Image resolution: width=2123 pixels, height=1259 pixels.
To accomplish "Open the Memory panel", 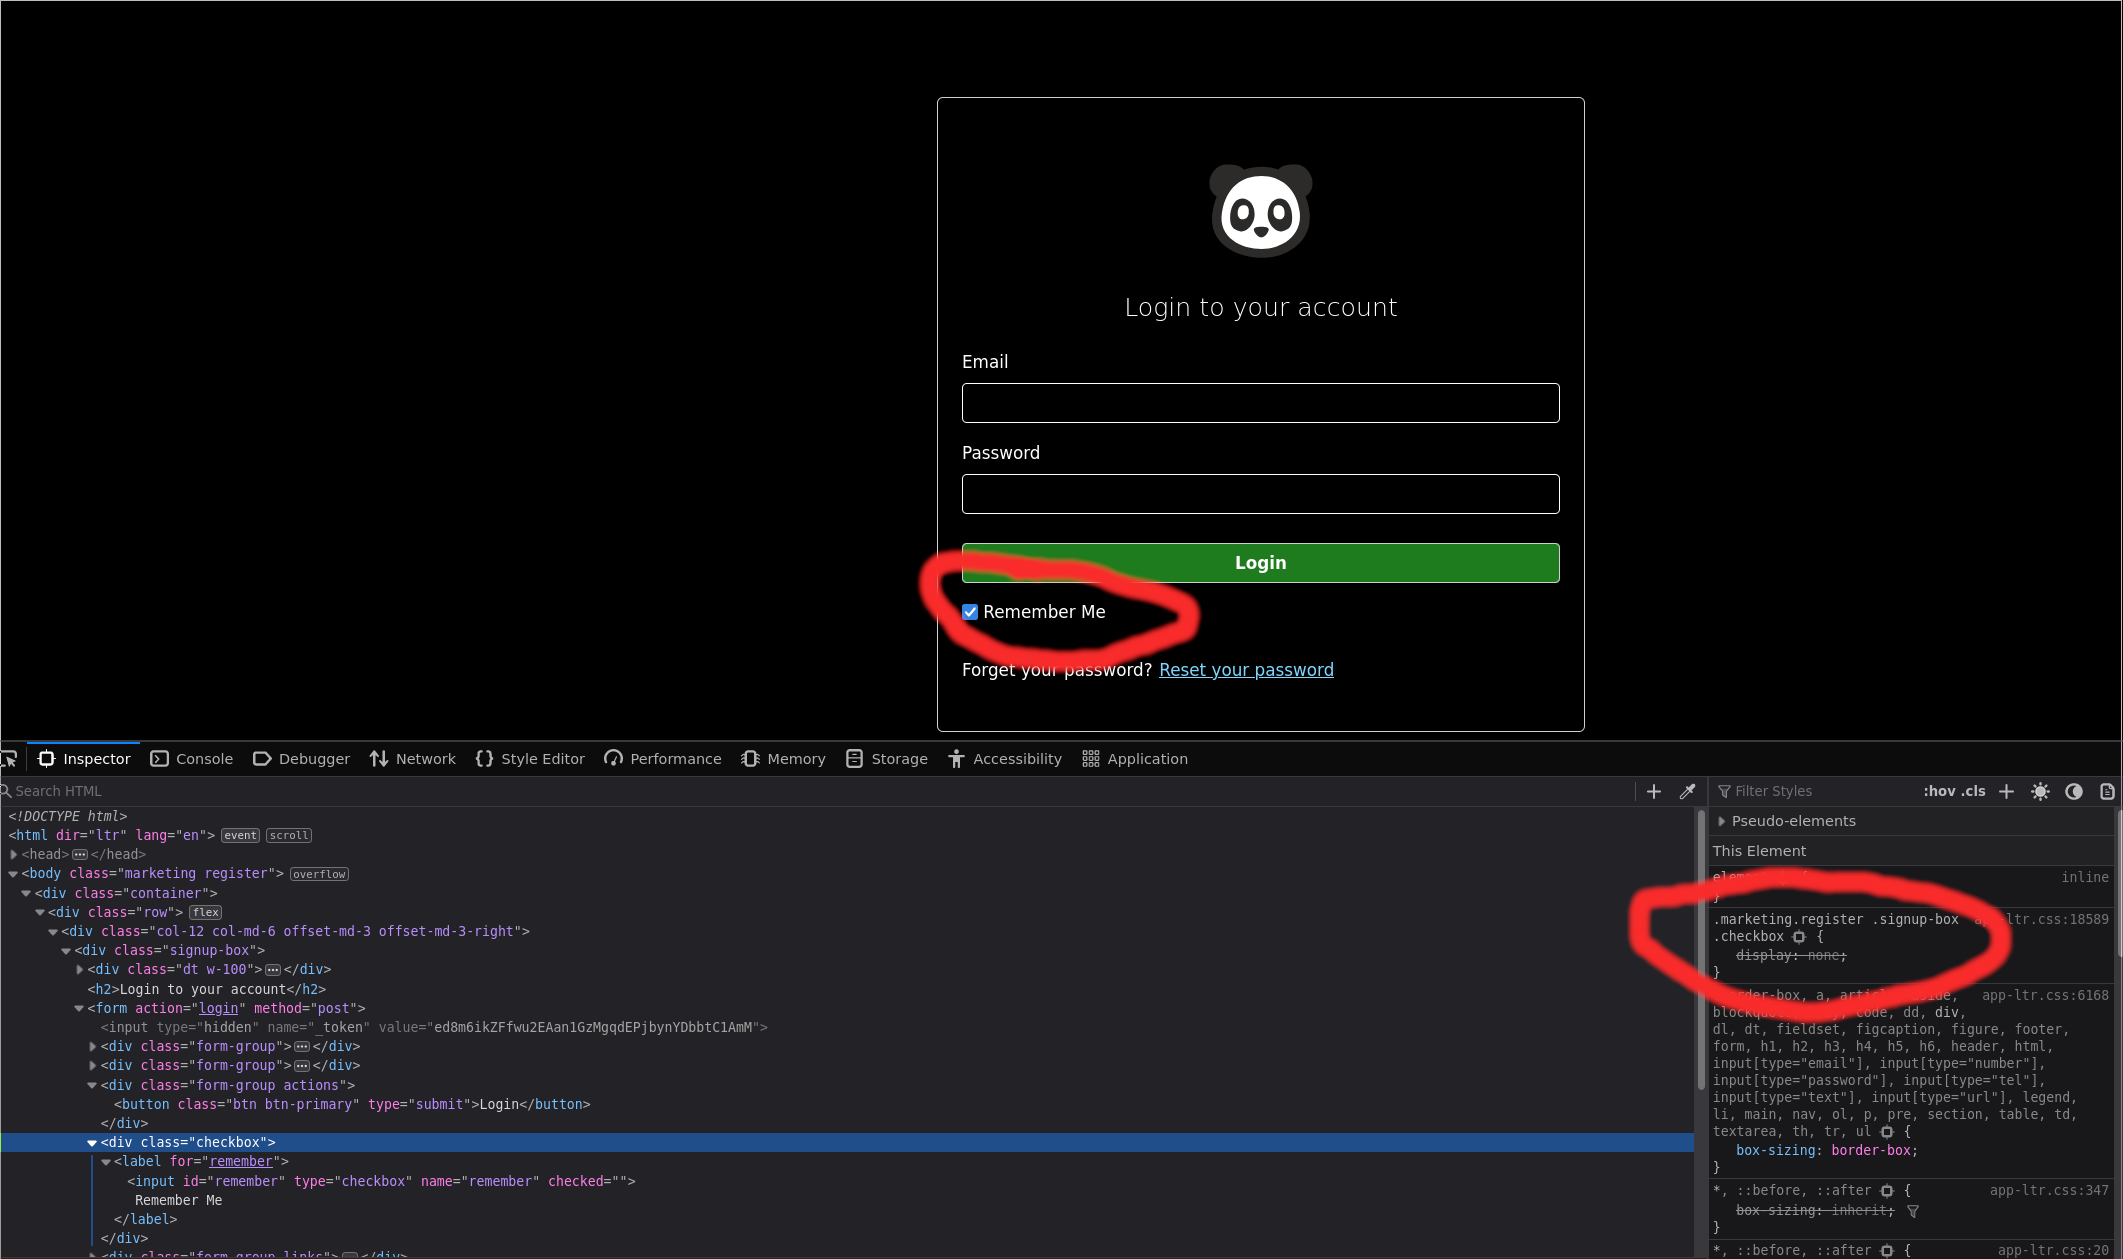I will point(784,759).
